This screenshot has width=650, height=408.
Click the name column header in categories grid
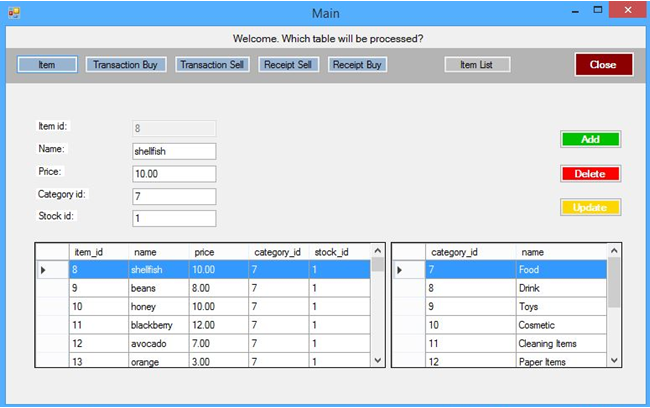point(561,252)
